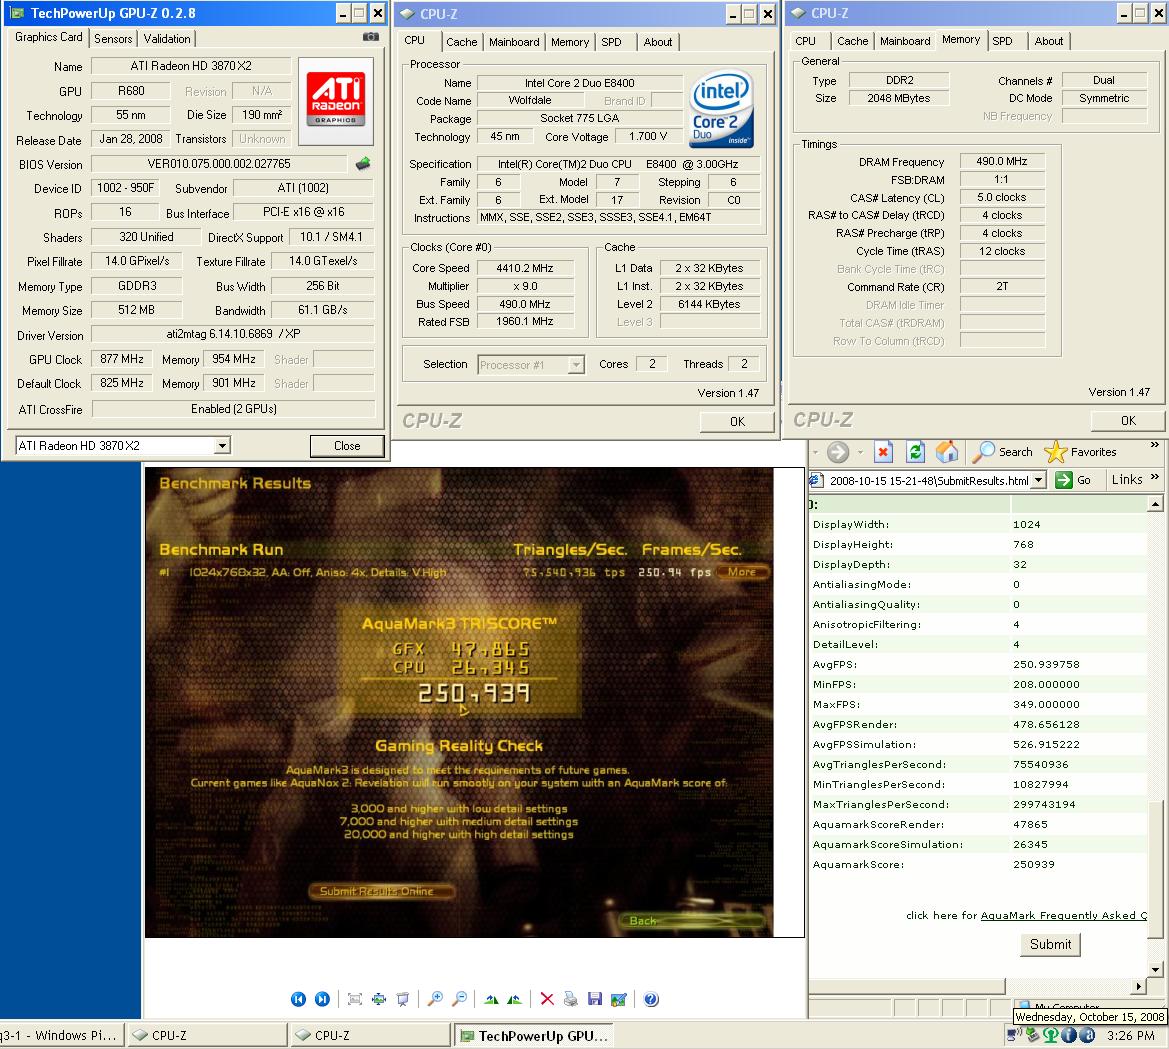Click the printer icon in picture viewer

[x=570, y=999]
